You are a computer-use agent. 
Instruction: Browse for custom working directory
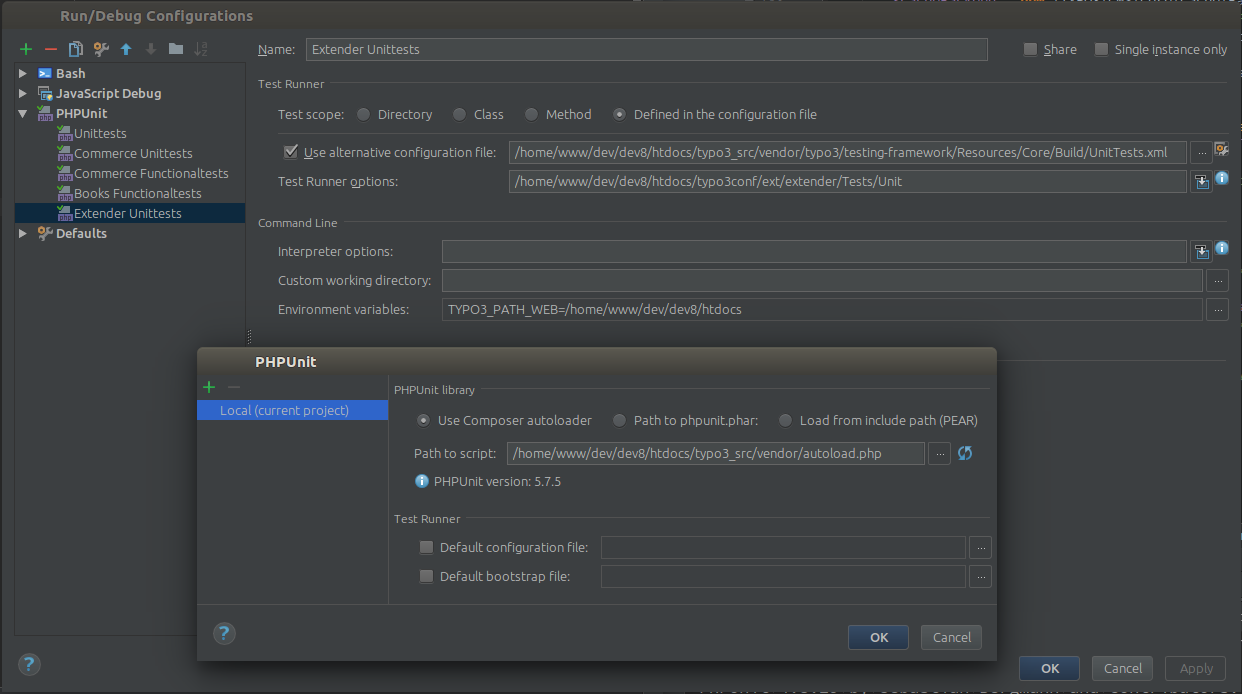click(x=1217, y=280)
